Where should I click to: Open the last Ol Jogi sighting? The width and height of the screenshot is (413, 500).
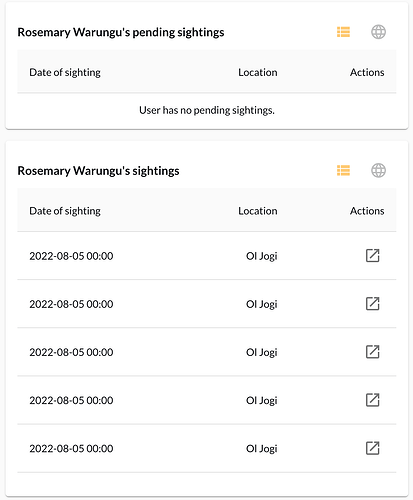[372, 448]
